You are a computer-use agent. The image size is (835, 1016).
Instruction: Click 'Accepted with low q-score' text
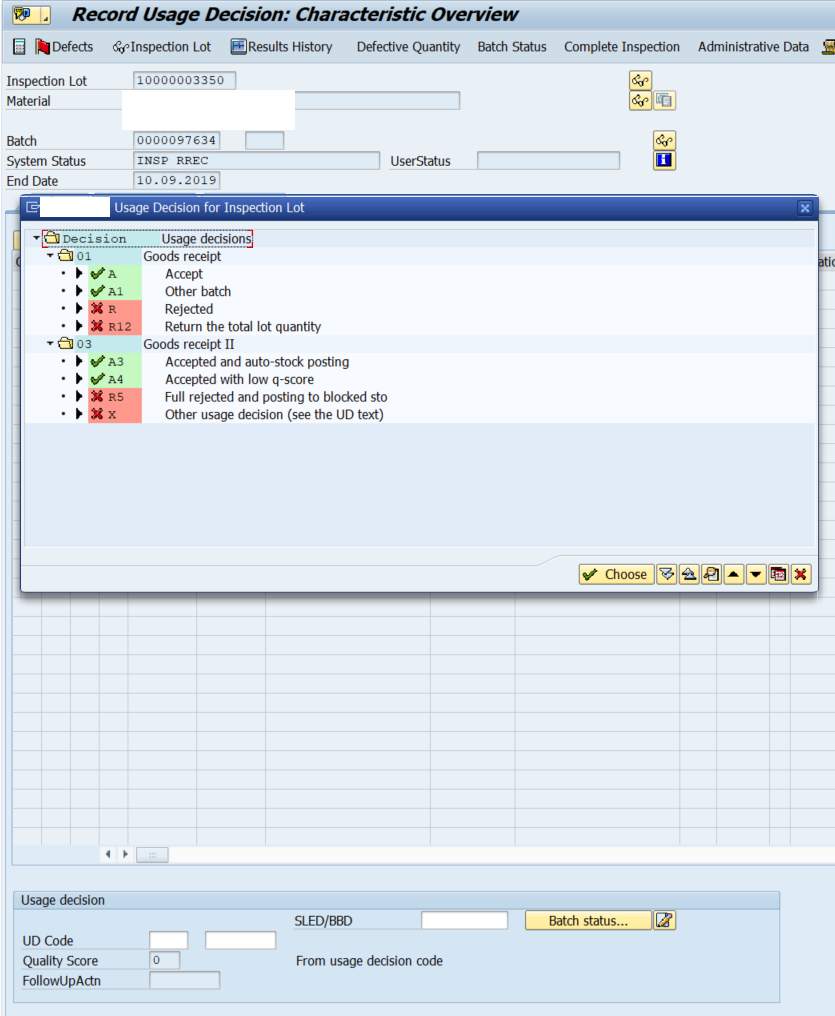point(240,379)
